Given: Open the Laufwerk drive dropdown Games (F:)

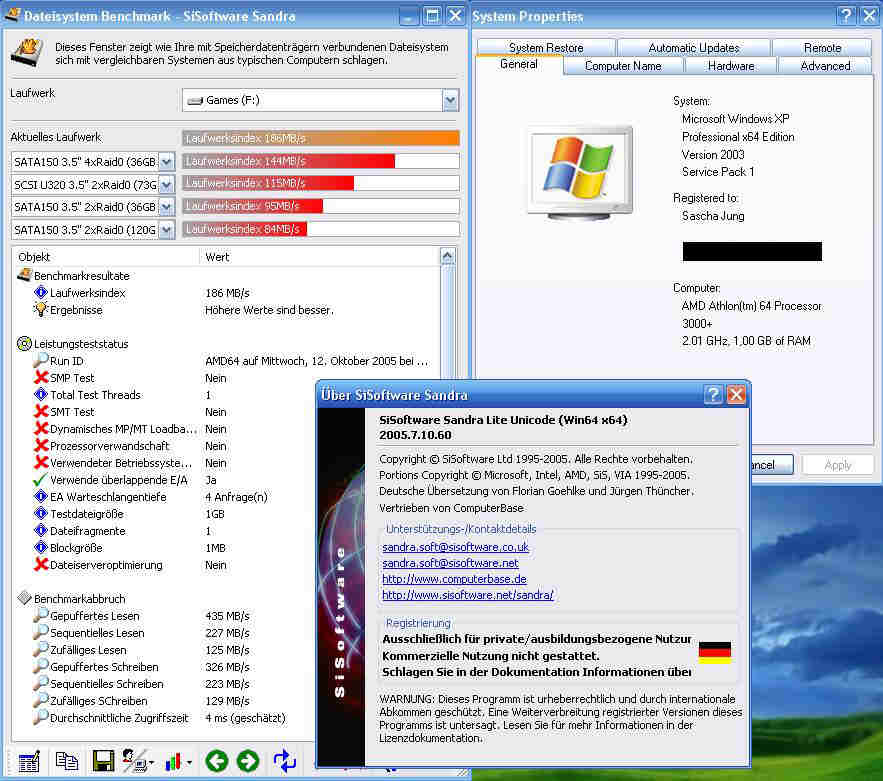Looking at the screenshot, I should pyautogui.click(x=450, y=100).
